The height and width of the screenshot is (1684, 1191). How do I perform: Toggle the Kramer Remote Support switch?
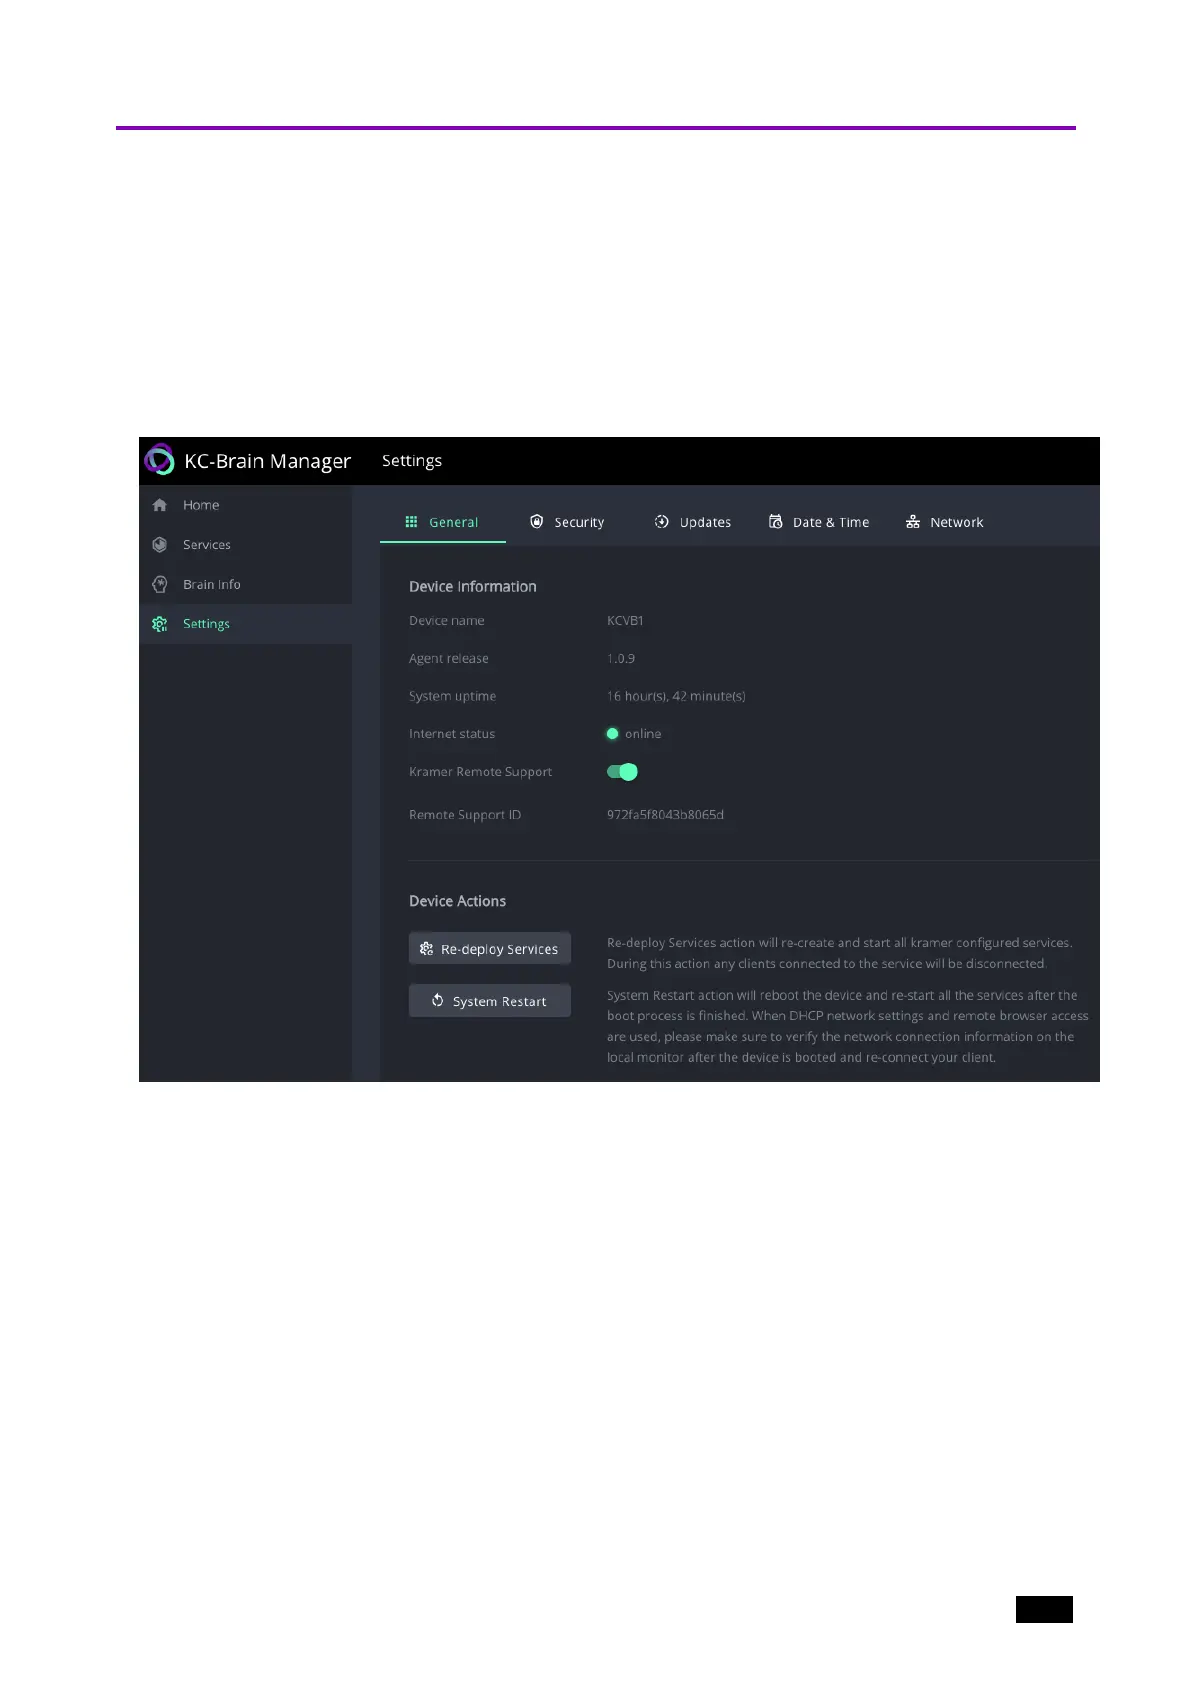pyautogui.click(x=622, y=772)
